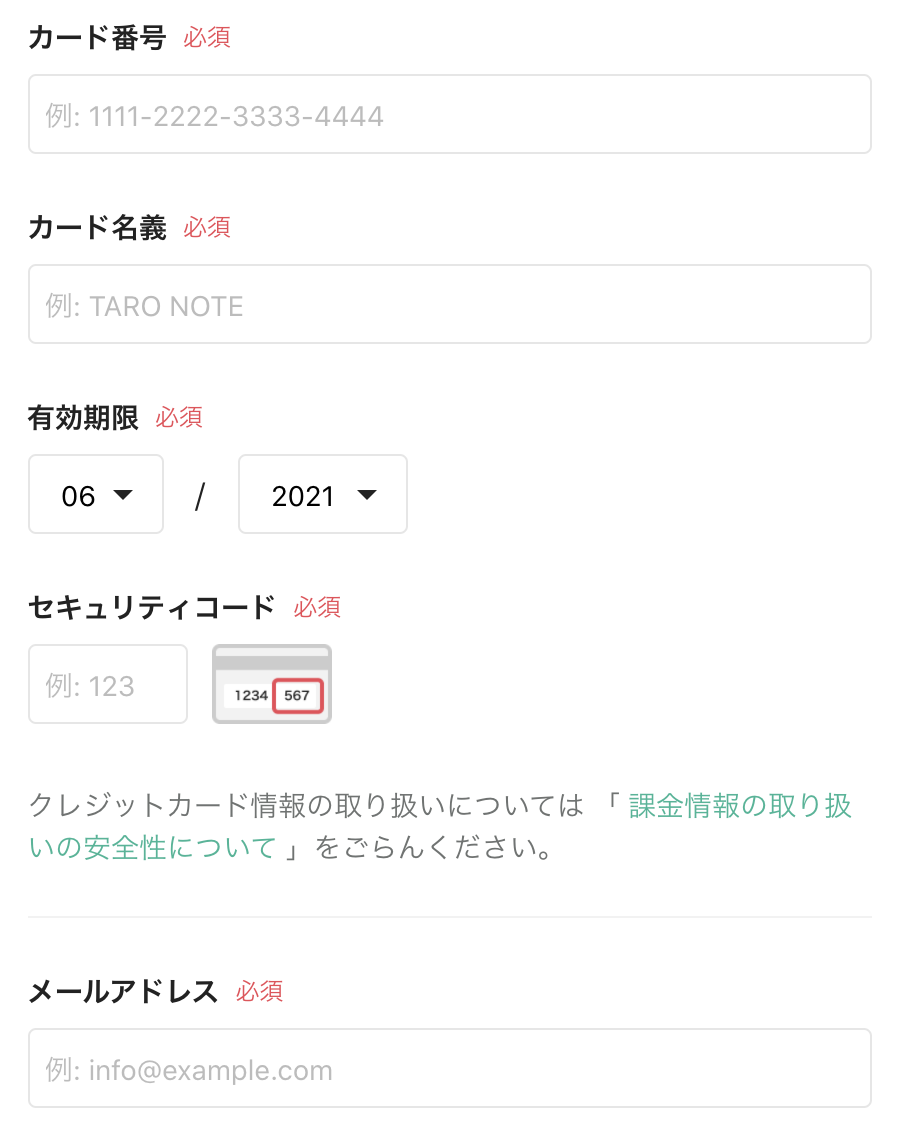Click the メールアドレス field label
Screen dimensions: 902x1126
tap(124, 992)
